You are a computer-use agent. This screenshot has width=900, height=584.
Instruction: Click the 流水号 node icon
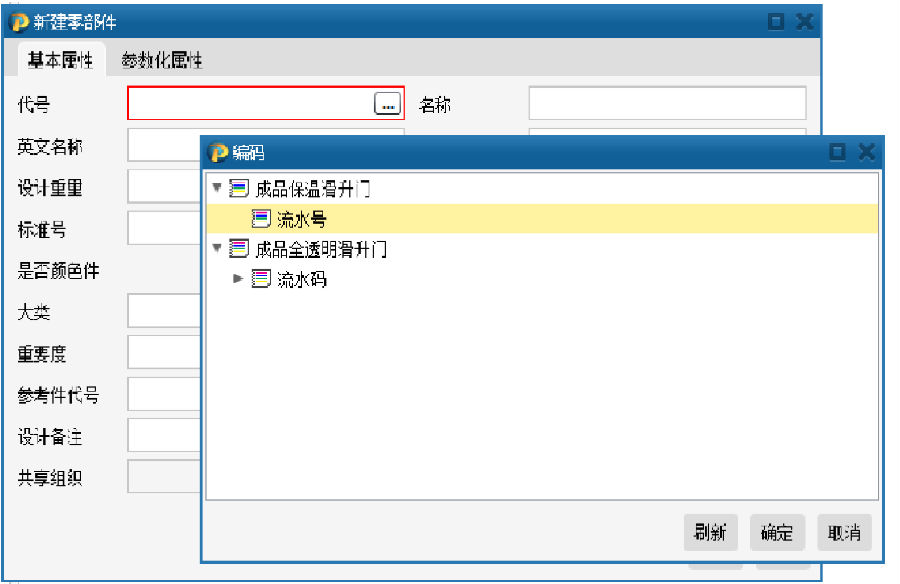click(x=261, y=219)
